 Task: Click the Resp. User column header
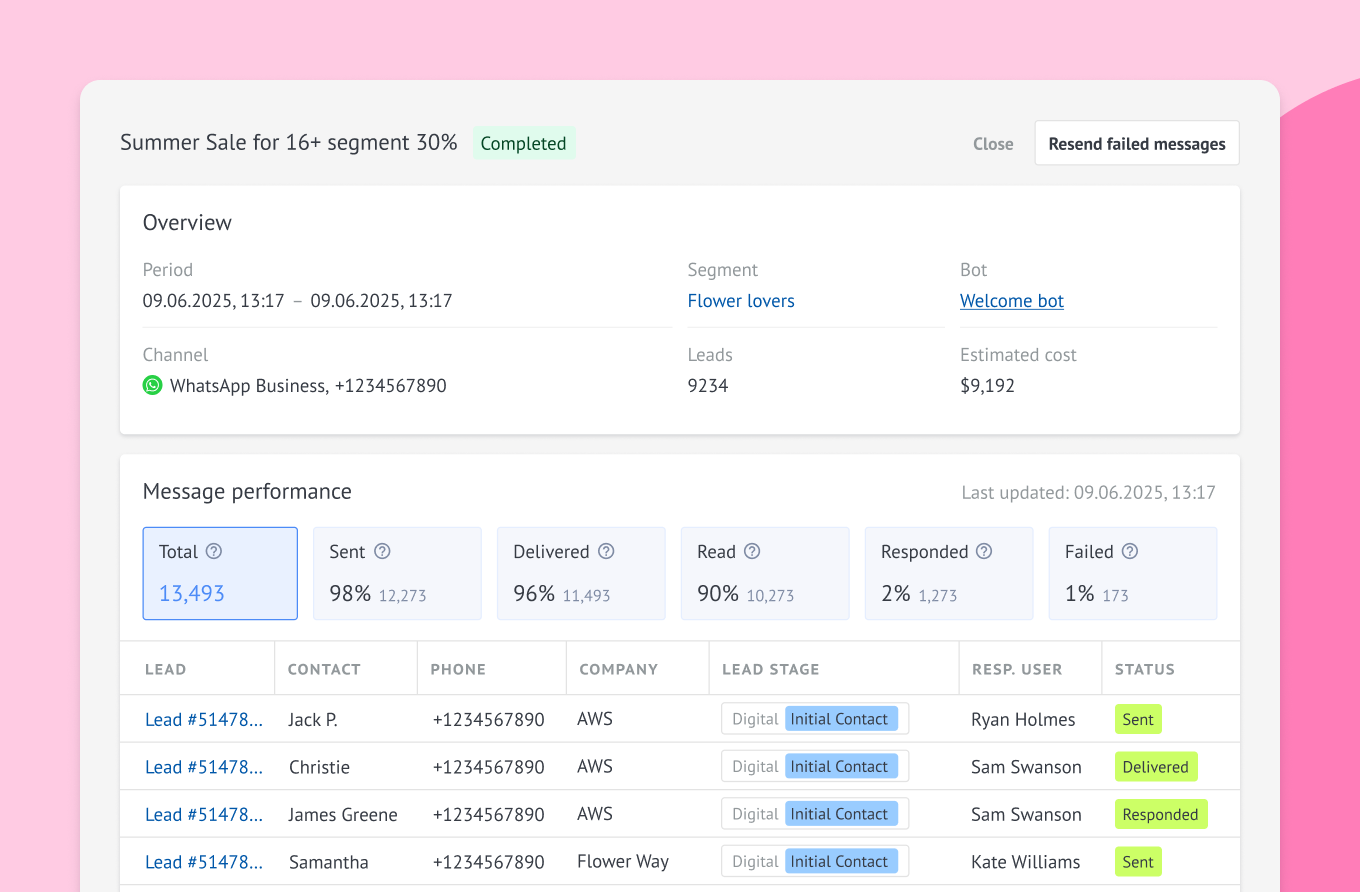1016,669
